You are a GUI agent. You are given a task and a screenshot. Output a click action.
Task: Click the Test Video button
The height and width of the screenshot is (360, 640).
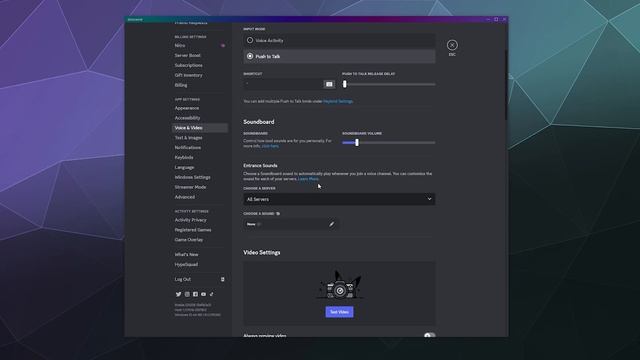(x=339, y=312)
